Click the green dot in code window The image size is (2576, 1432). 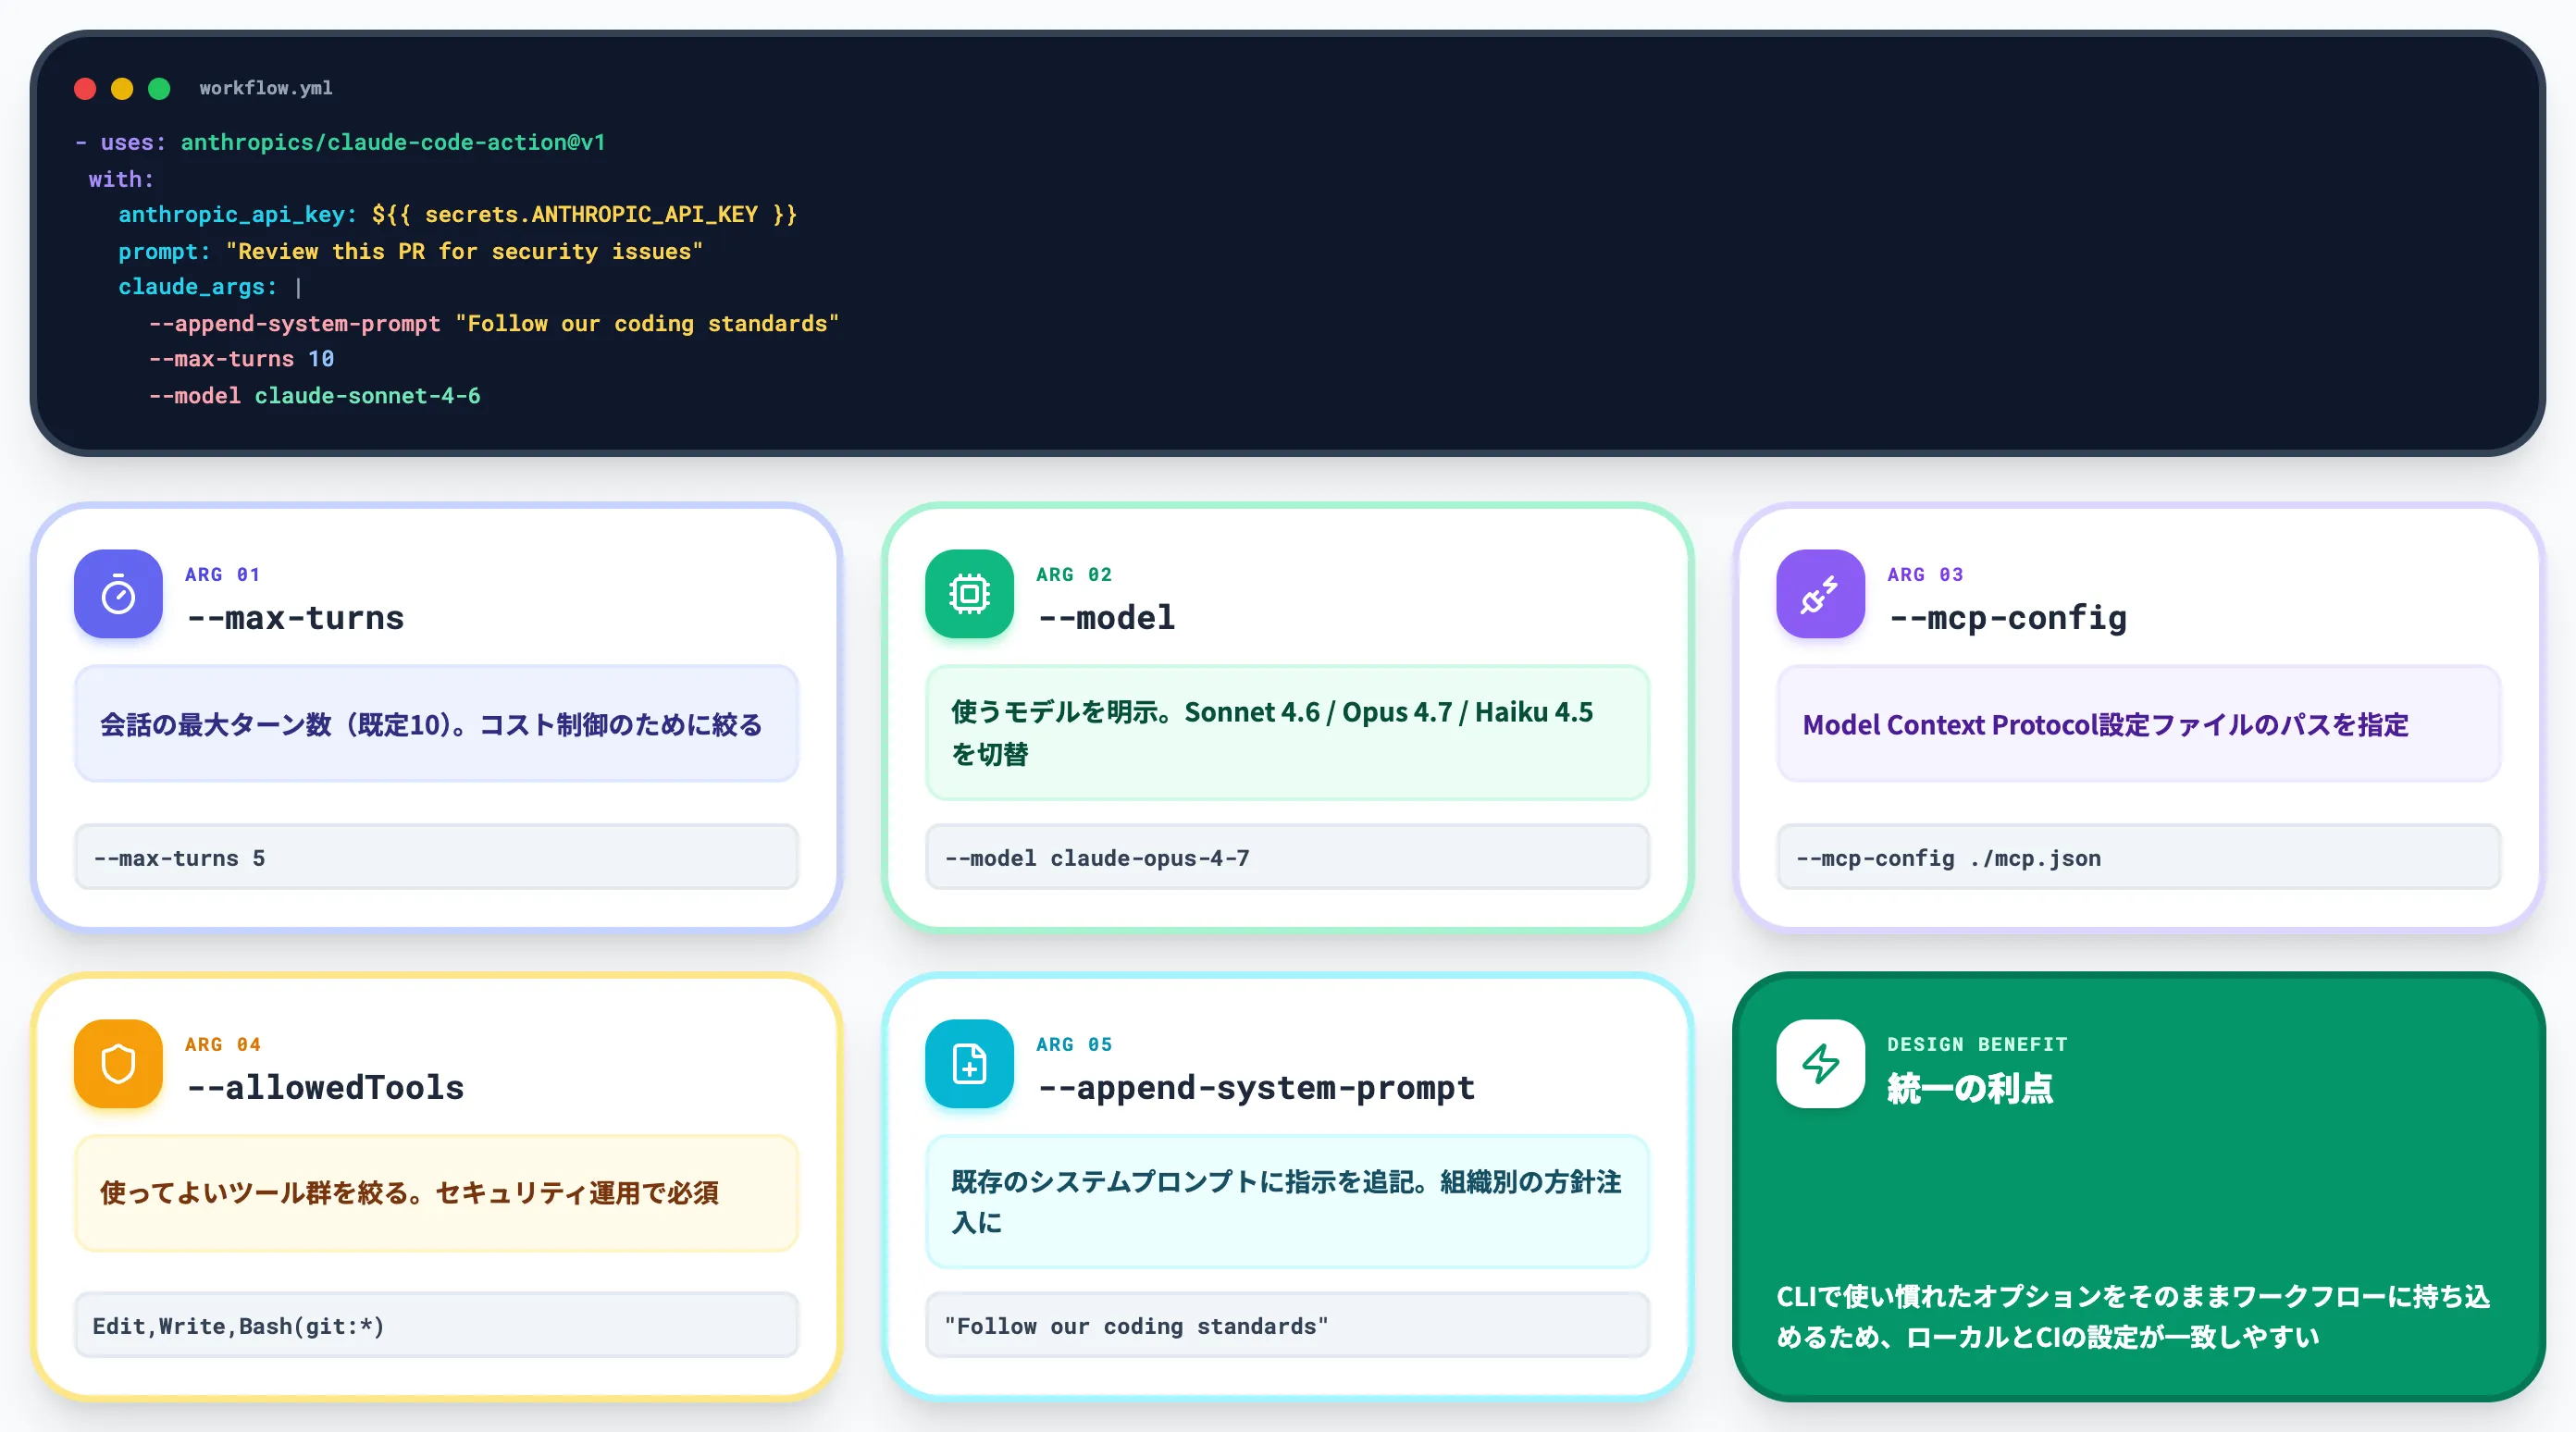click(x=159, y=89)
